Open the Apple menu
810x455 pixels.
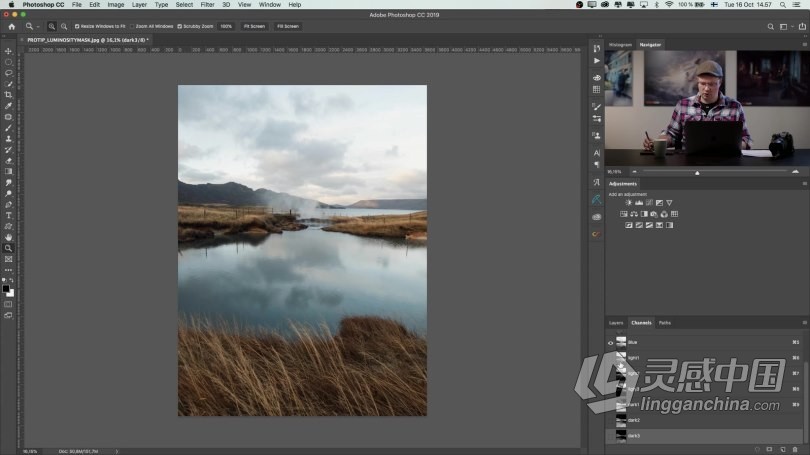click(x=11, y=5)
